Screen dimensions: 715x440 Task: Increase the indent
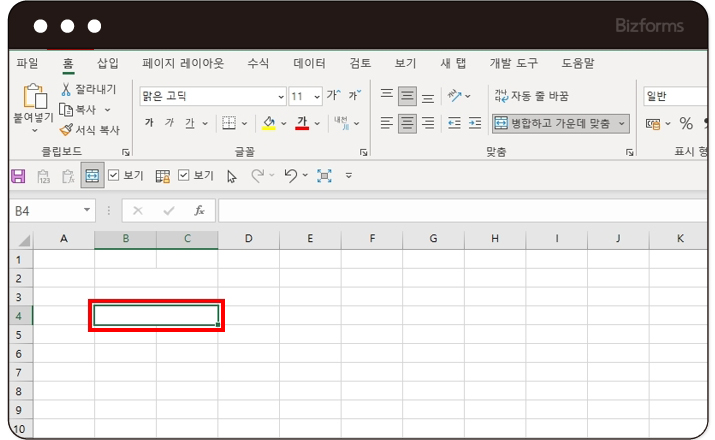tap(475, 123)
